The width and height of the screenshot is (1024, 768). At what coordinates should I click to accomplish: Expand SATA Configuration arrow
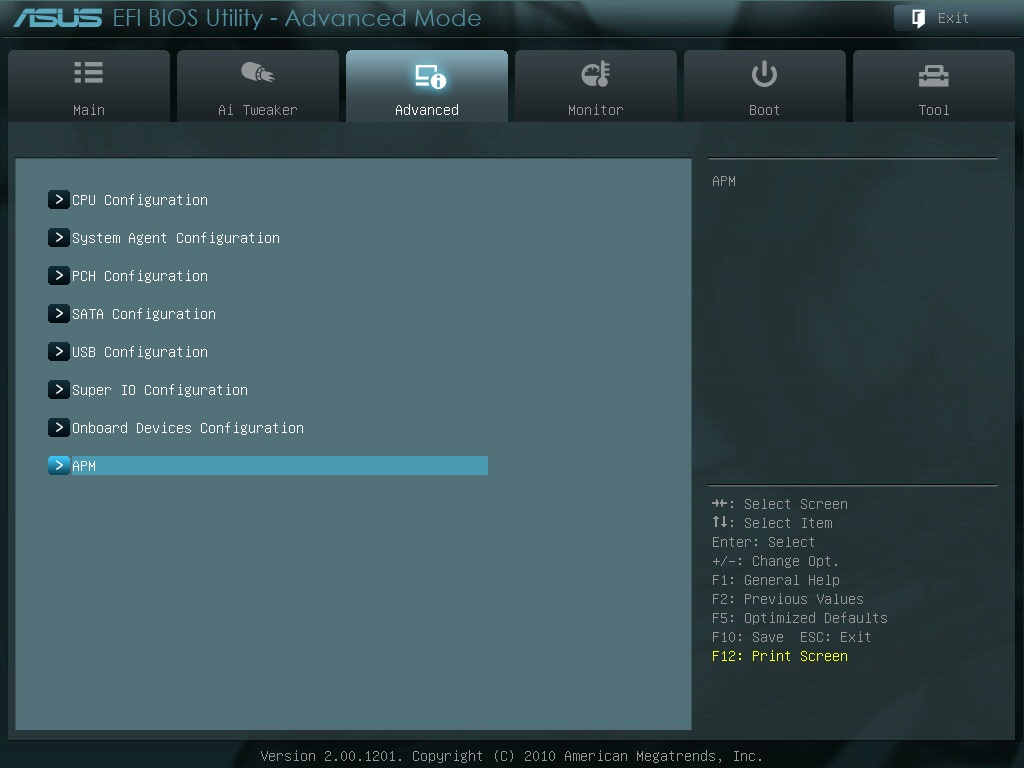pos(59,313)
